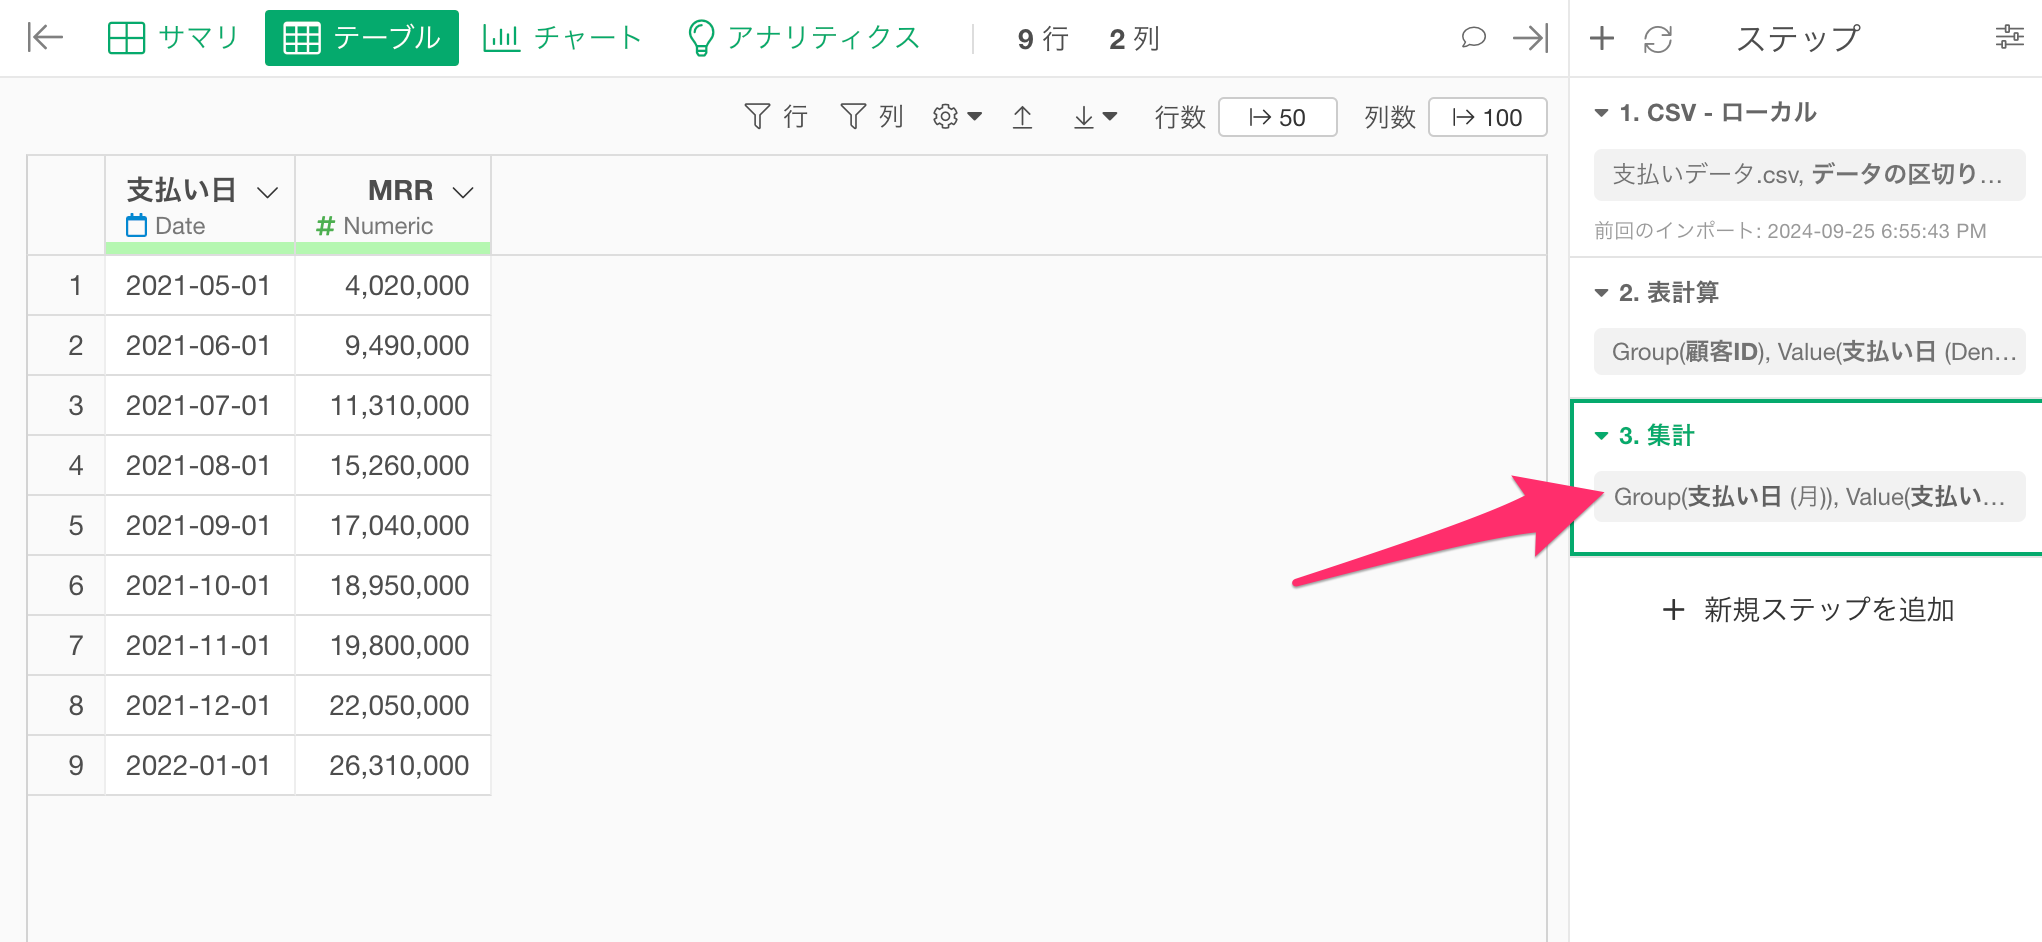Select the cell 2022-01-01
Screen dimensions: 2042x942
tap(199, 766)
